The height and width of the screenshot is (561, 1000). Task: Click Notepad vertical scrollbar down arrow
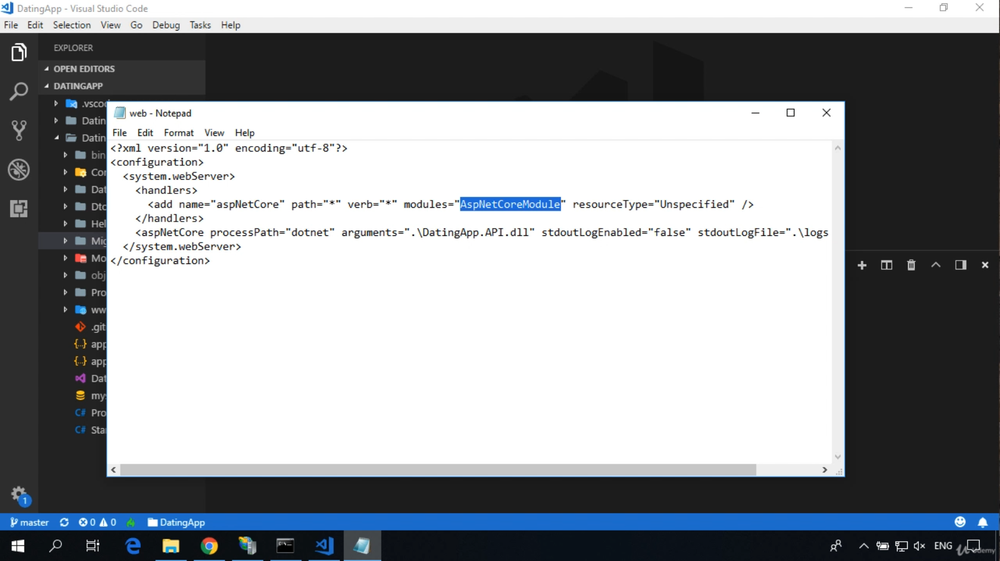click(837, 457)
